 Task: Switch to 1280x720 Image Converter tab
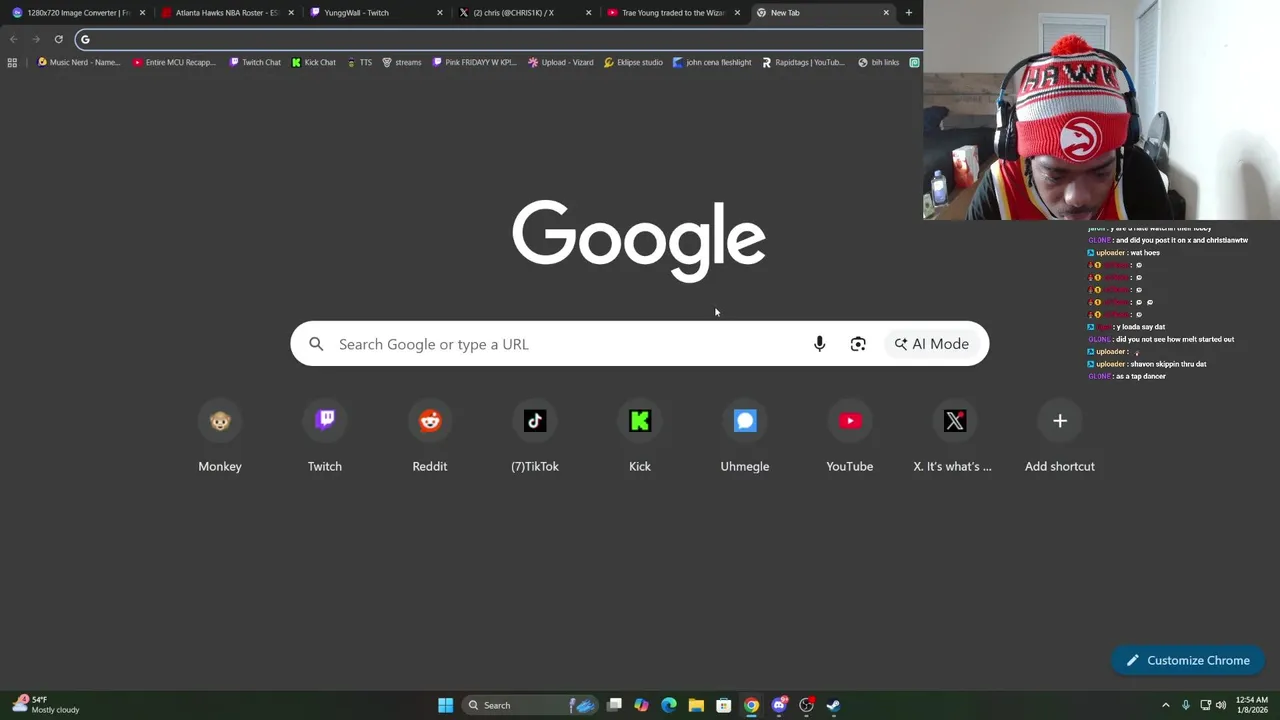pyautogui.click(x=78, y=13)
